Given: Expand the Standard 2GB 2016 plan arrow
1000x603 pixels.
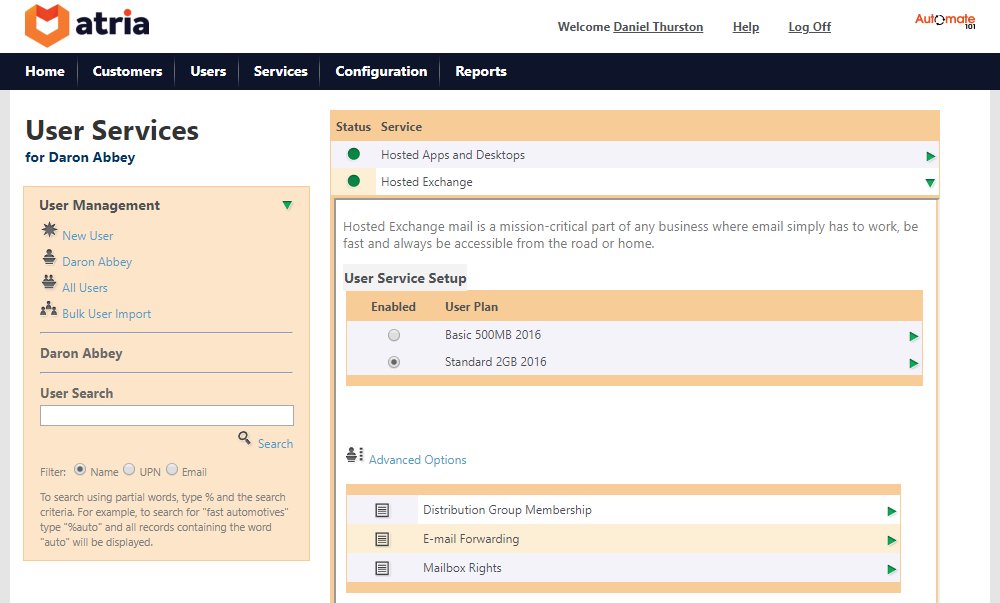Looking at the screenshot, I should pos(914,363).
